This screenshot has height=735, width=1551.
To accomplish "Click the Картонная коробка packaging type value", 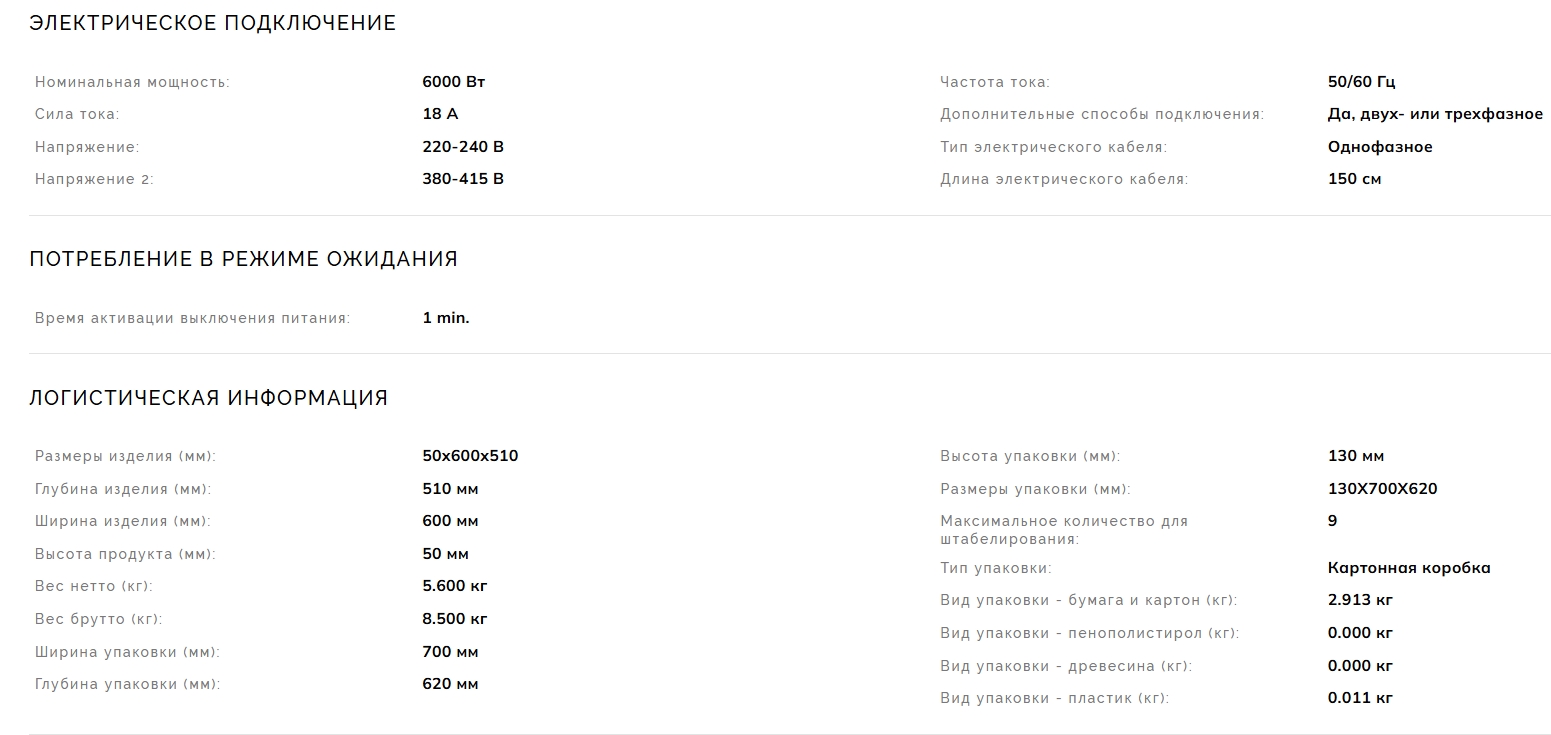I will 1409,568.
